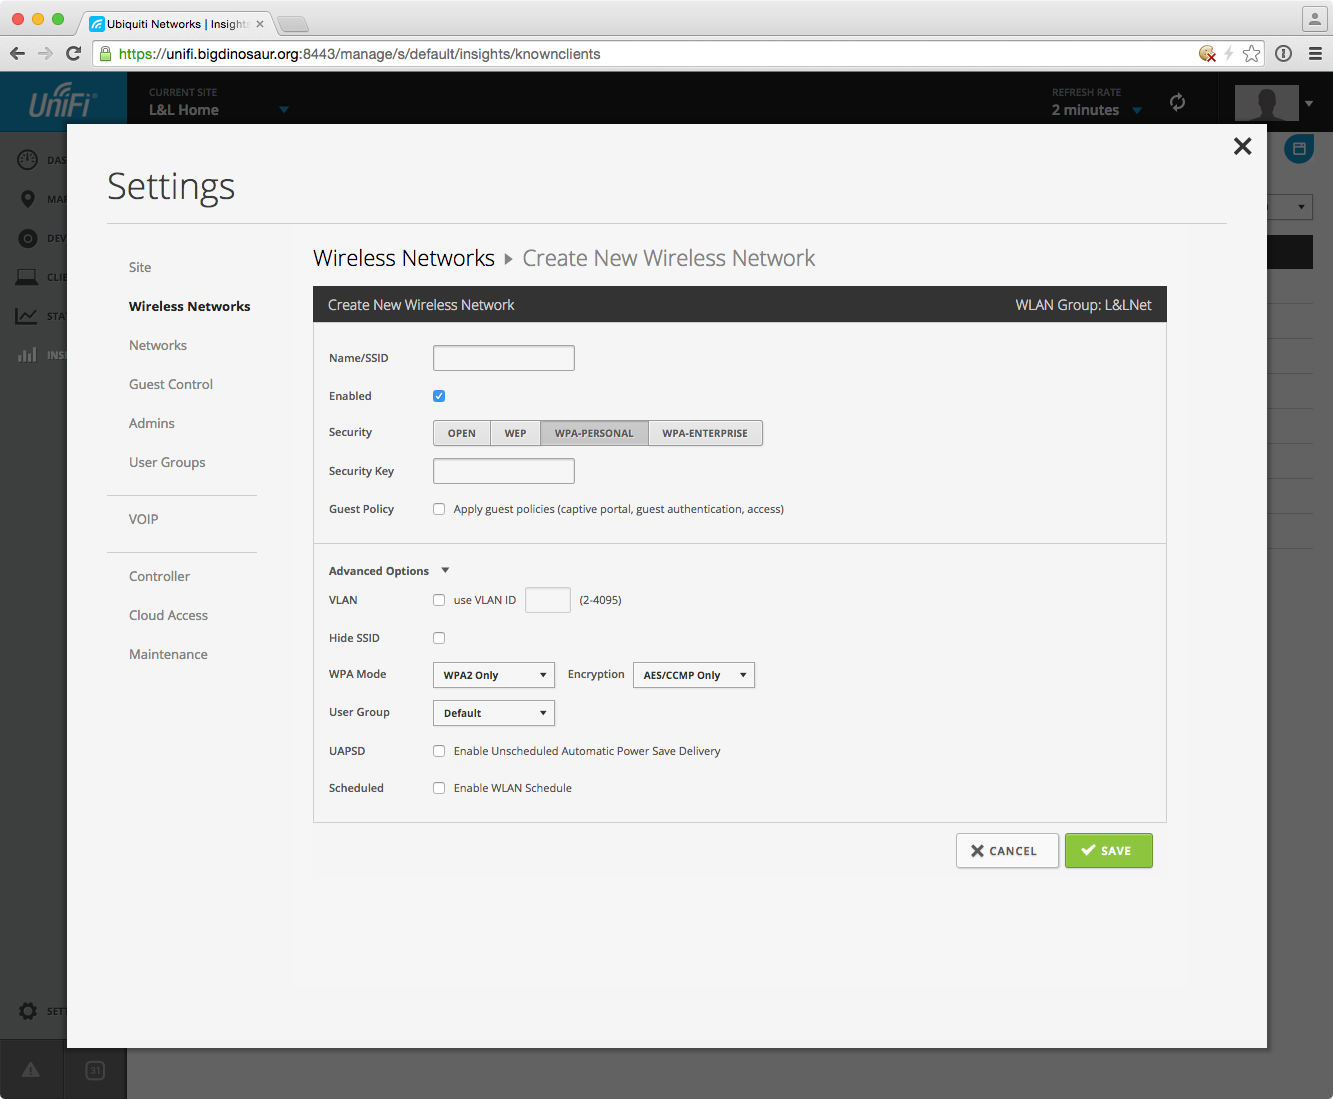
Task: Enable the Hide SSID checkbox
Action: point(439,638)
